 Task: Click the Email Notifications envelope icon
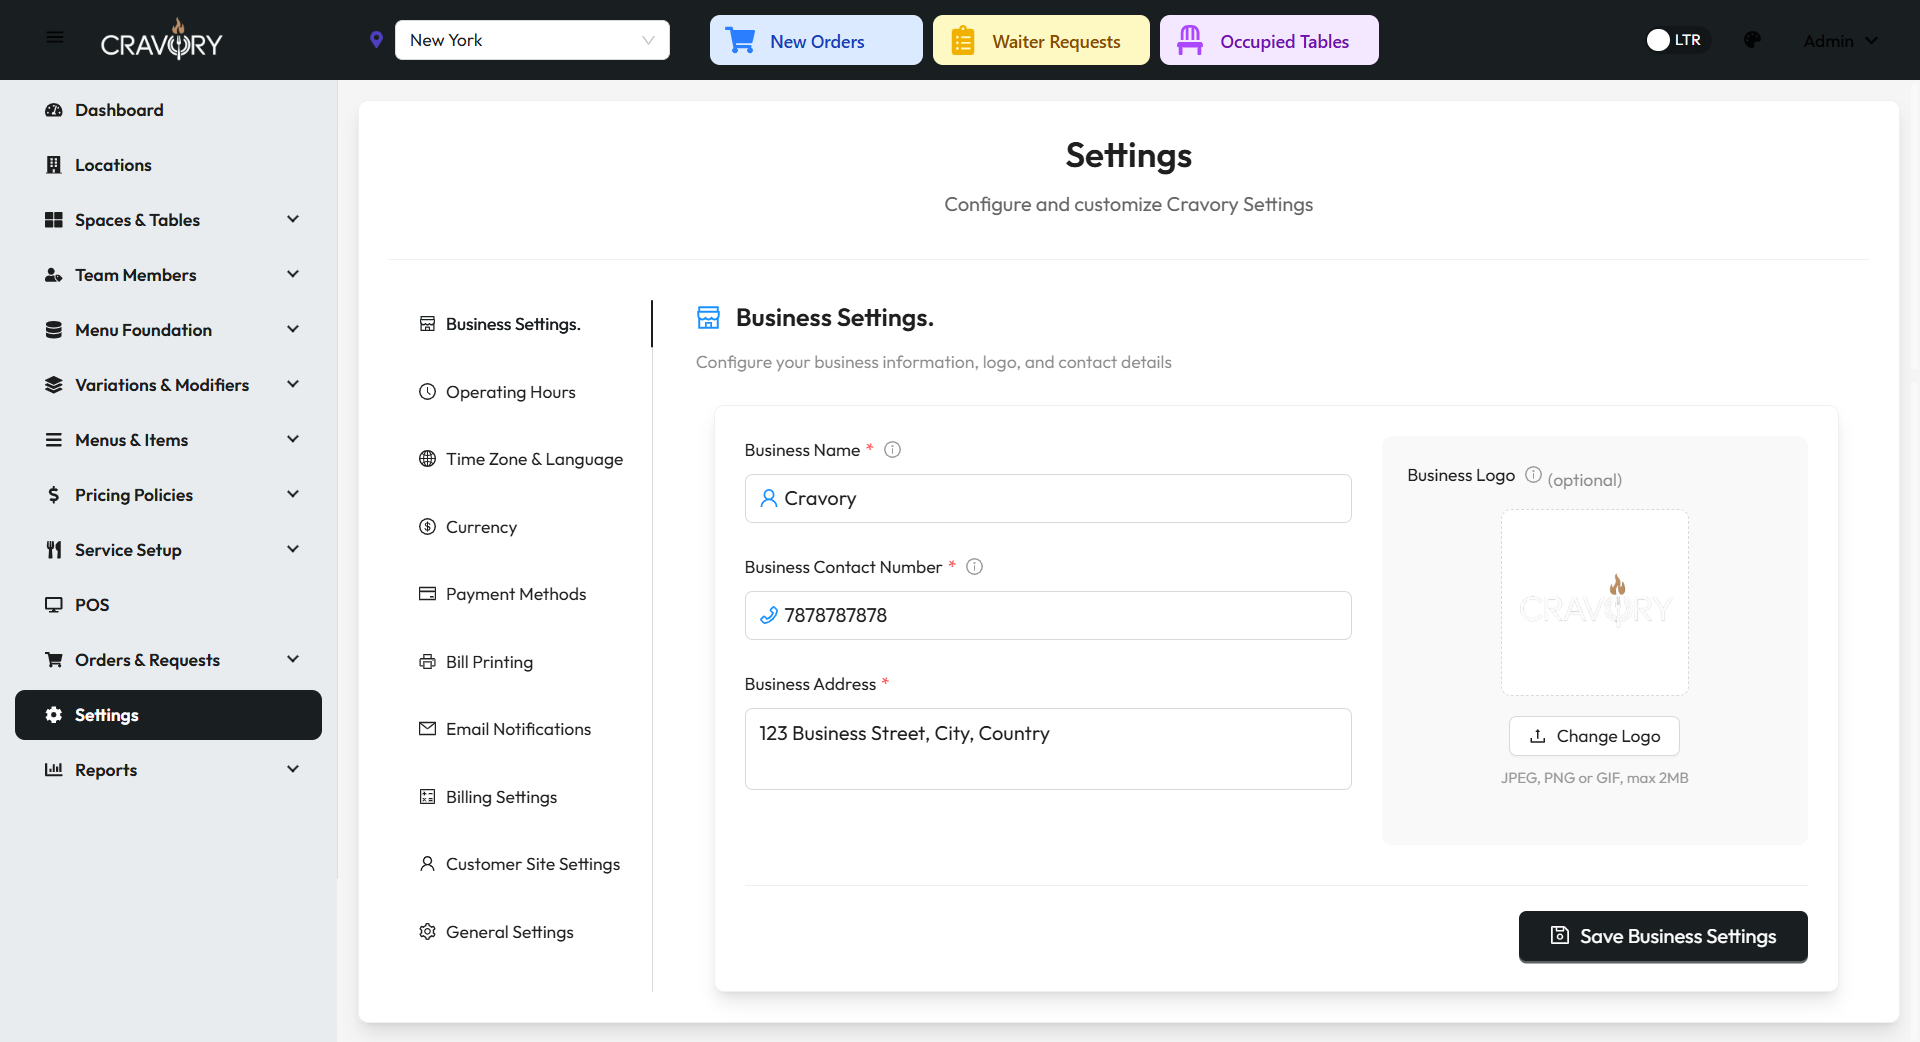tap(427, 729)
